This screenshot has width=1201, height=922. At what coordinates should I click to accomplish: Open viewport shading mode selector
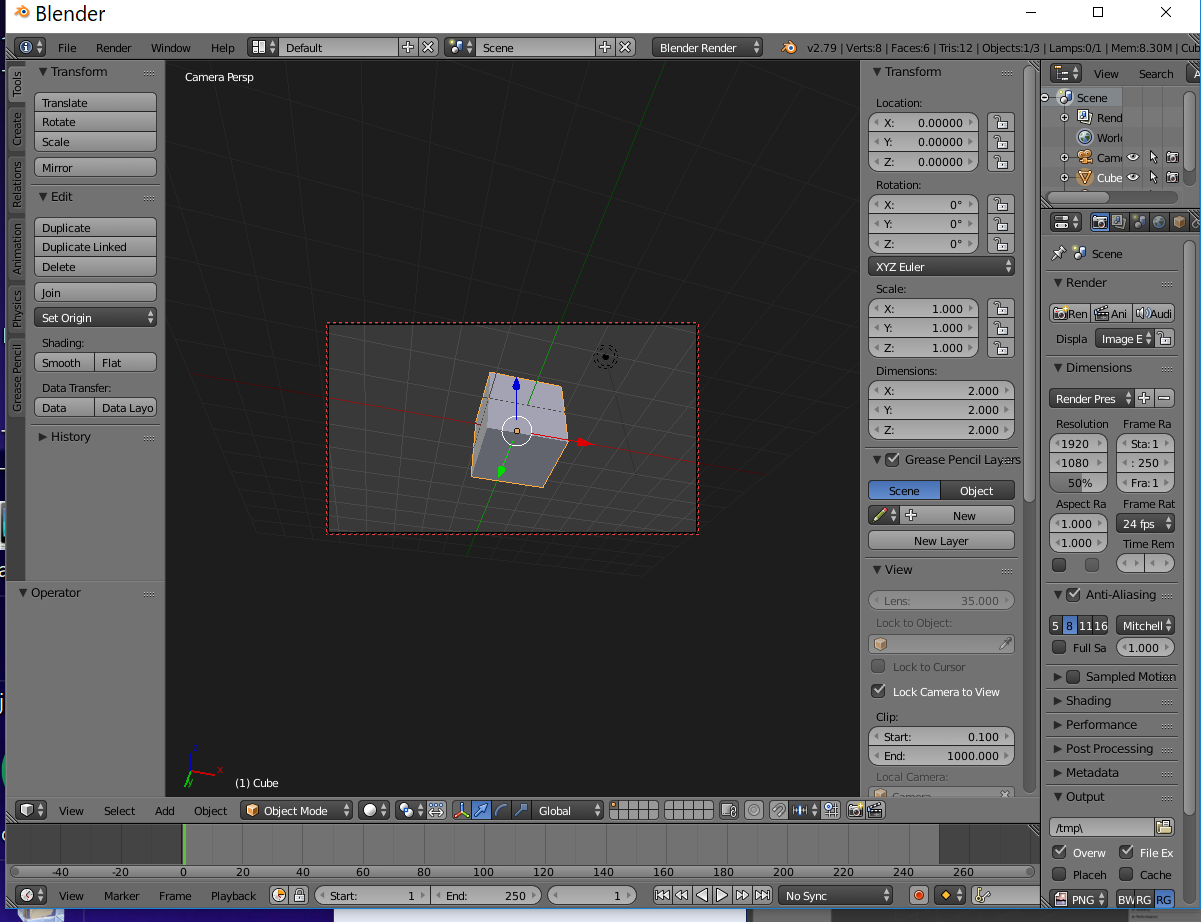pos(375,810)
